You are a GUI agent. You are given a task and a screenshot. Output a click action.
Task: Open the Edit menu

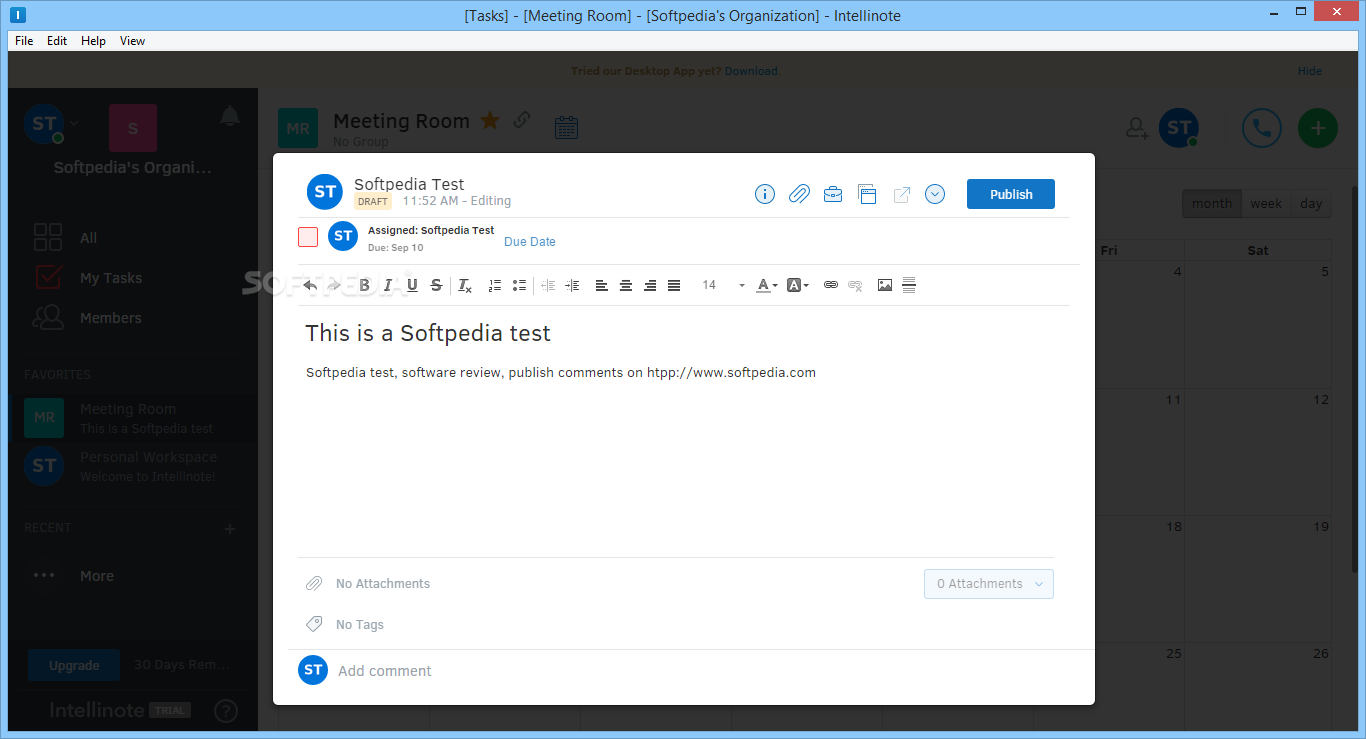click(57, 41)
